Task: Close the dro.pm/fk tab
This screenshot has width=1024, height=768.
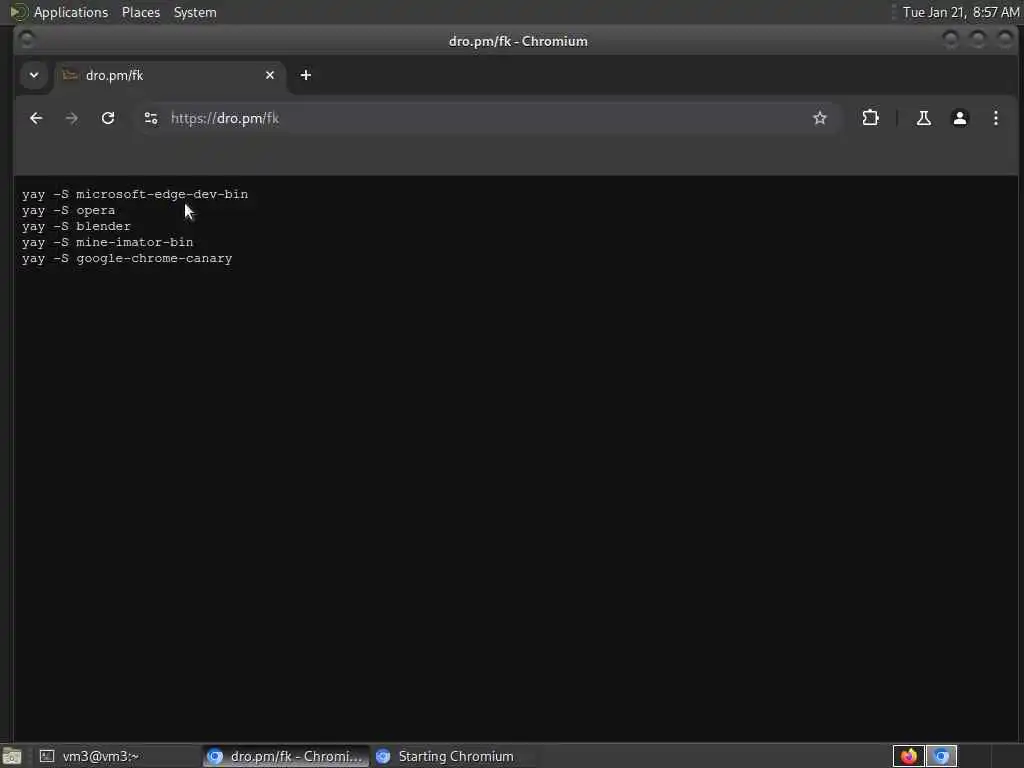Action: click(x=270, y=75)
